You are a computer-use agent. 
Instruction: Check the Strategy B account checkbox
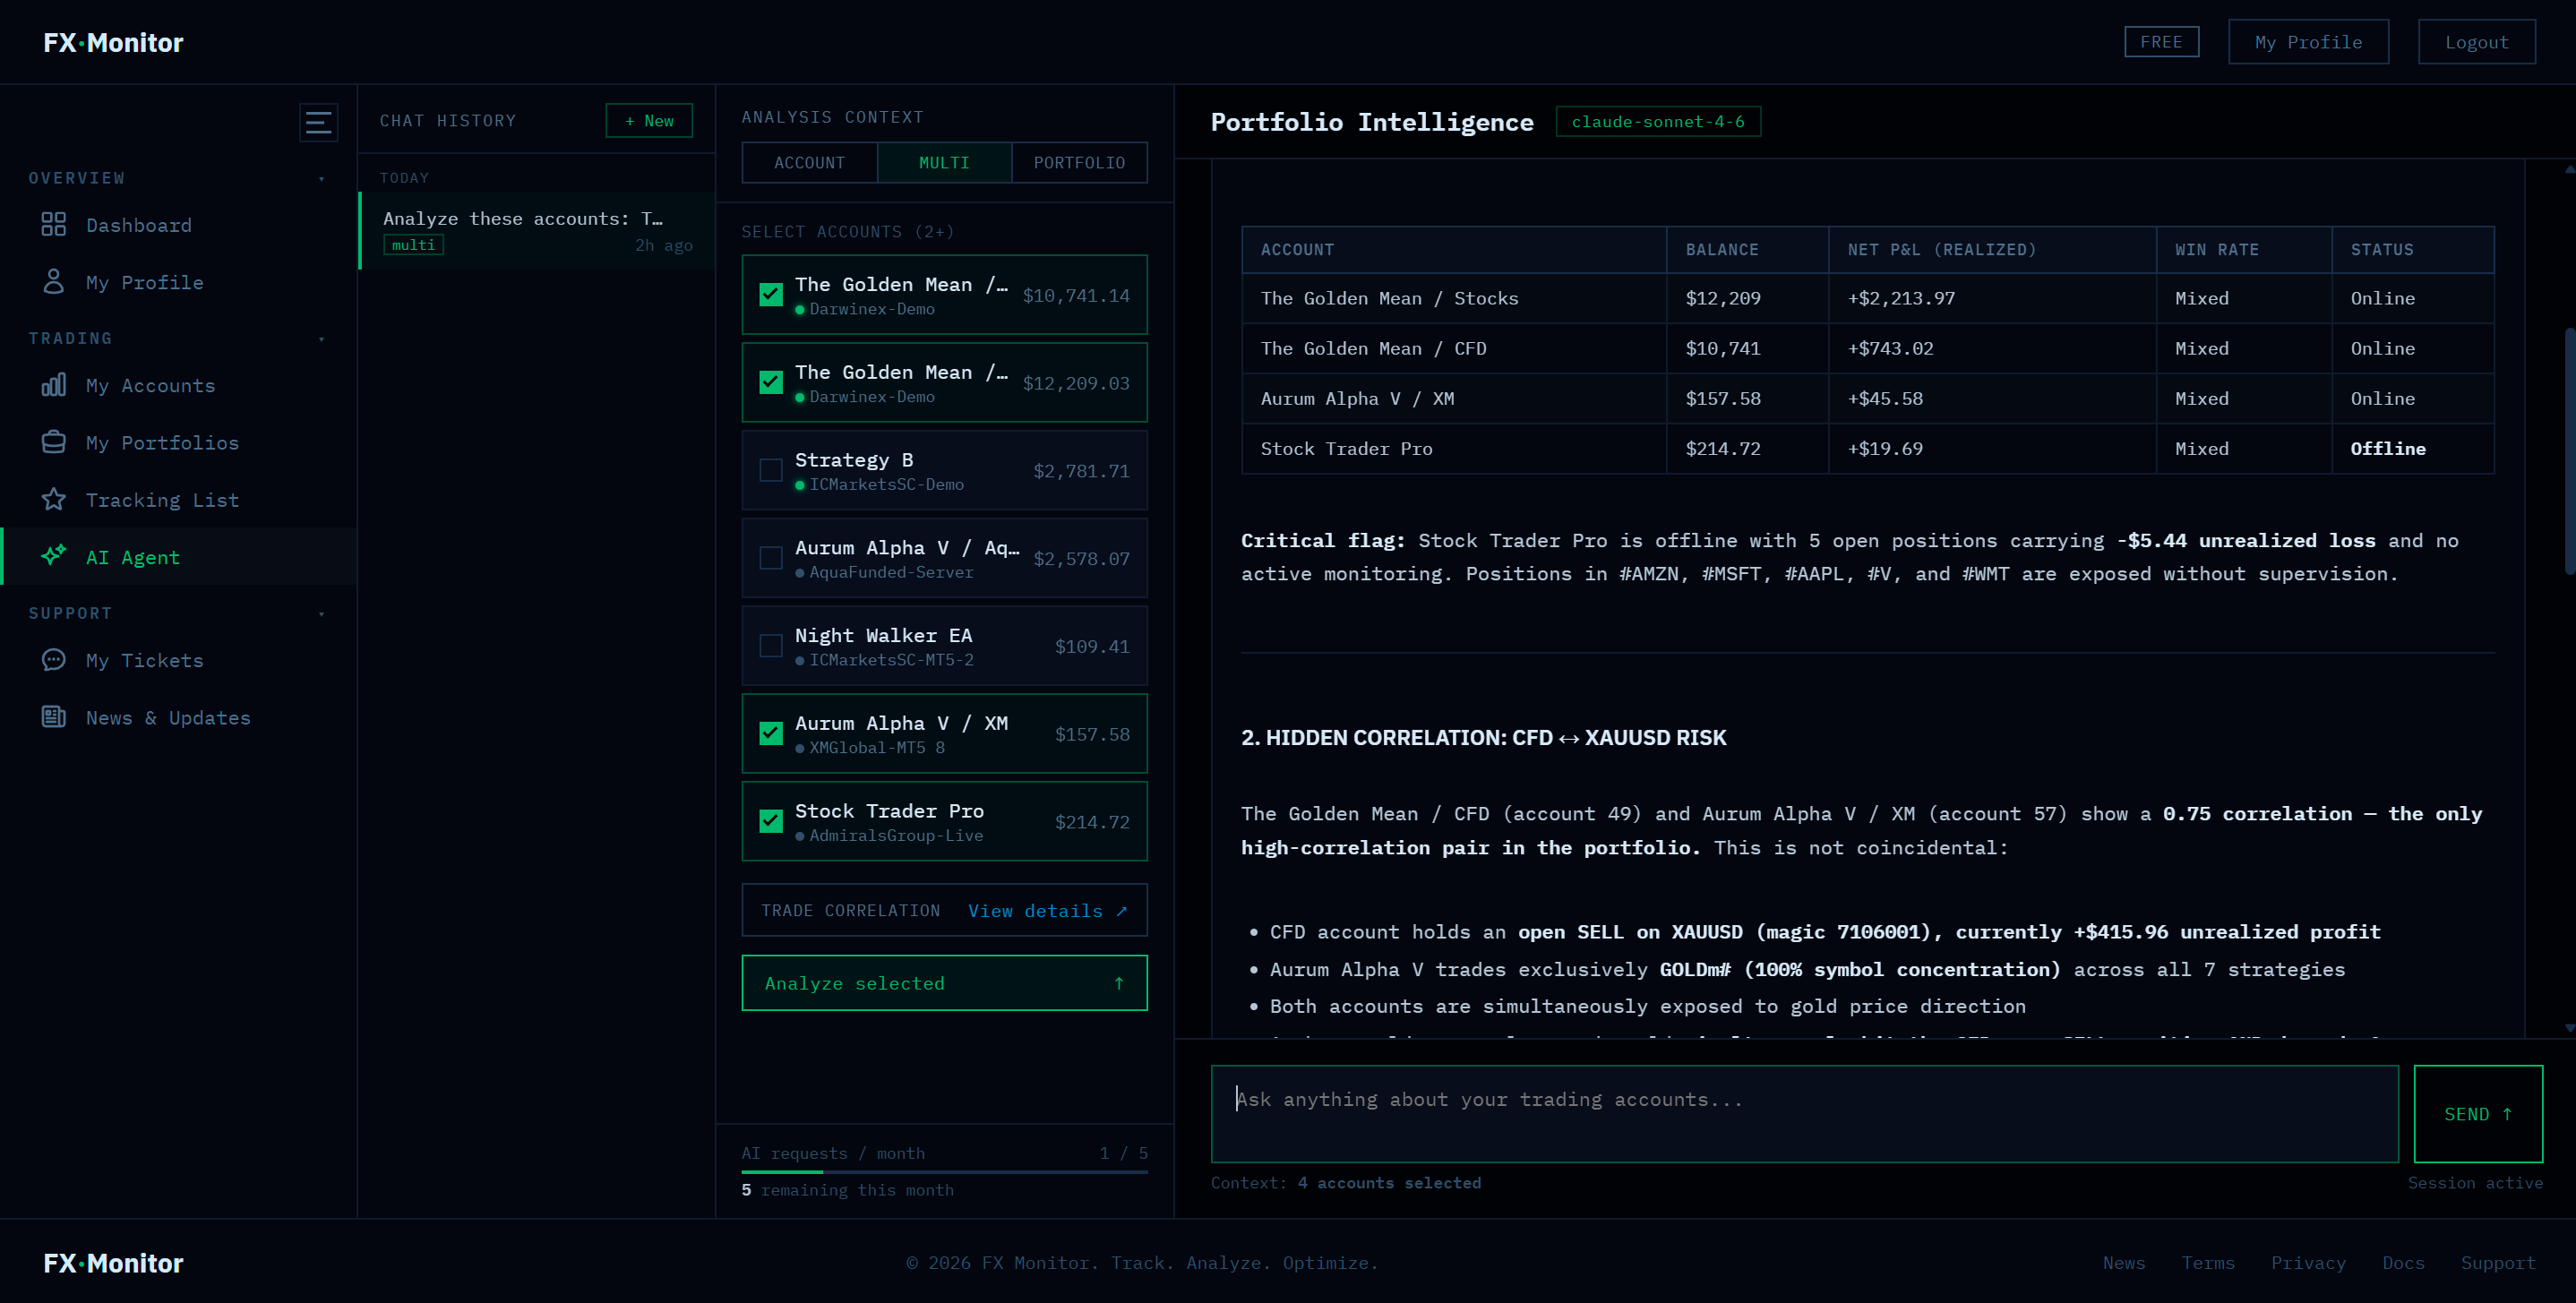pyautogui.click(x=771, y=470)
